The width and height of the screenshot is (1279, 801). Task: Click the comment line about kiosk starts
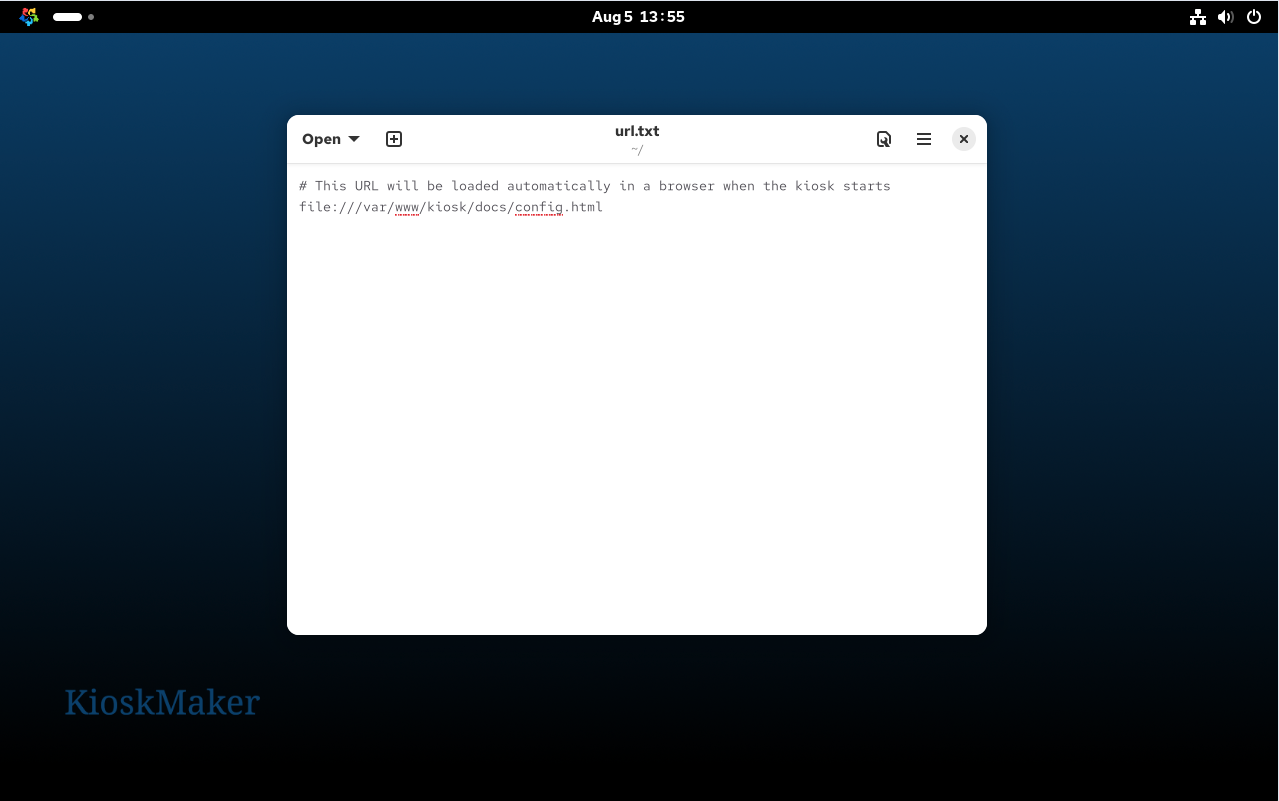(x=595, y=186)
